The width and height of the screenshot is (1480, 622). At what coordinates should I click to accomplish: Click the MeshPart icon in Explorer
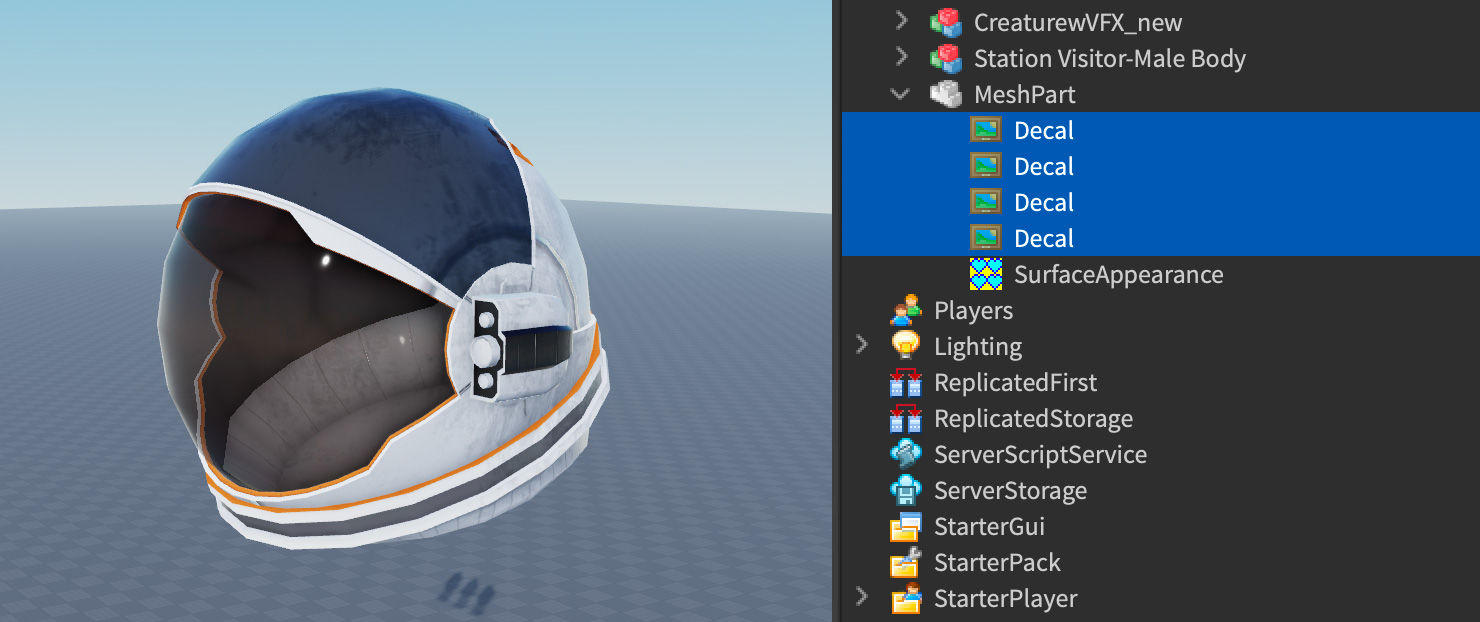[x=945, y=94]
